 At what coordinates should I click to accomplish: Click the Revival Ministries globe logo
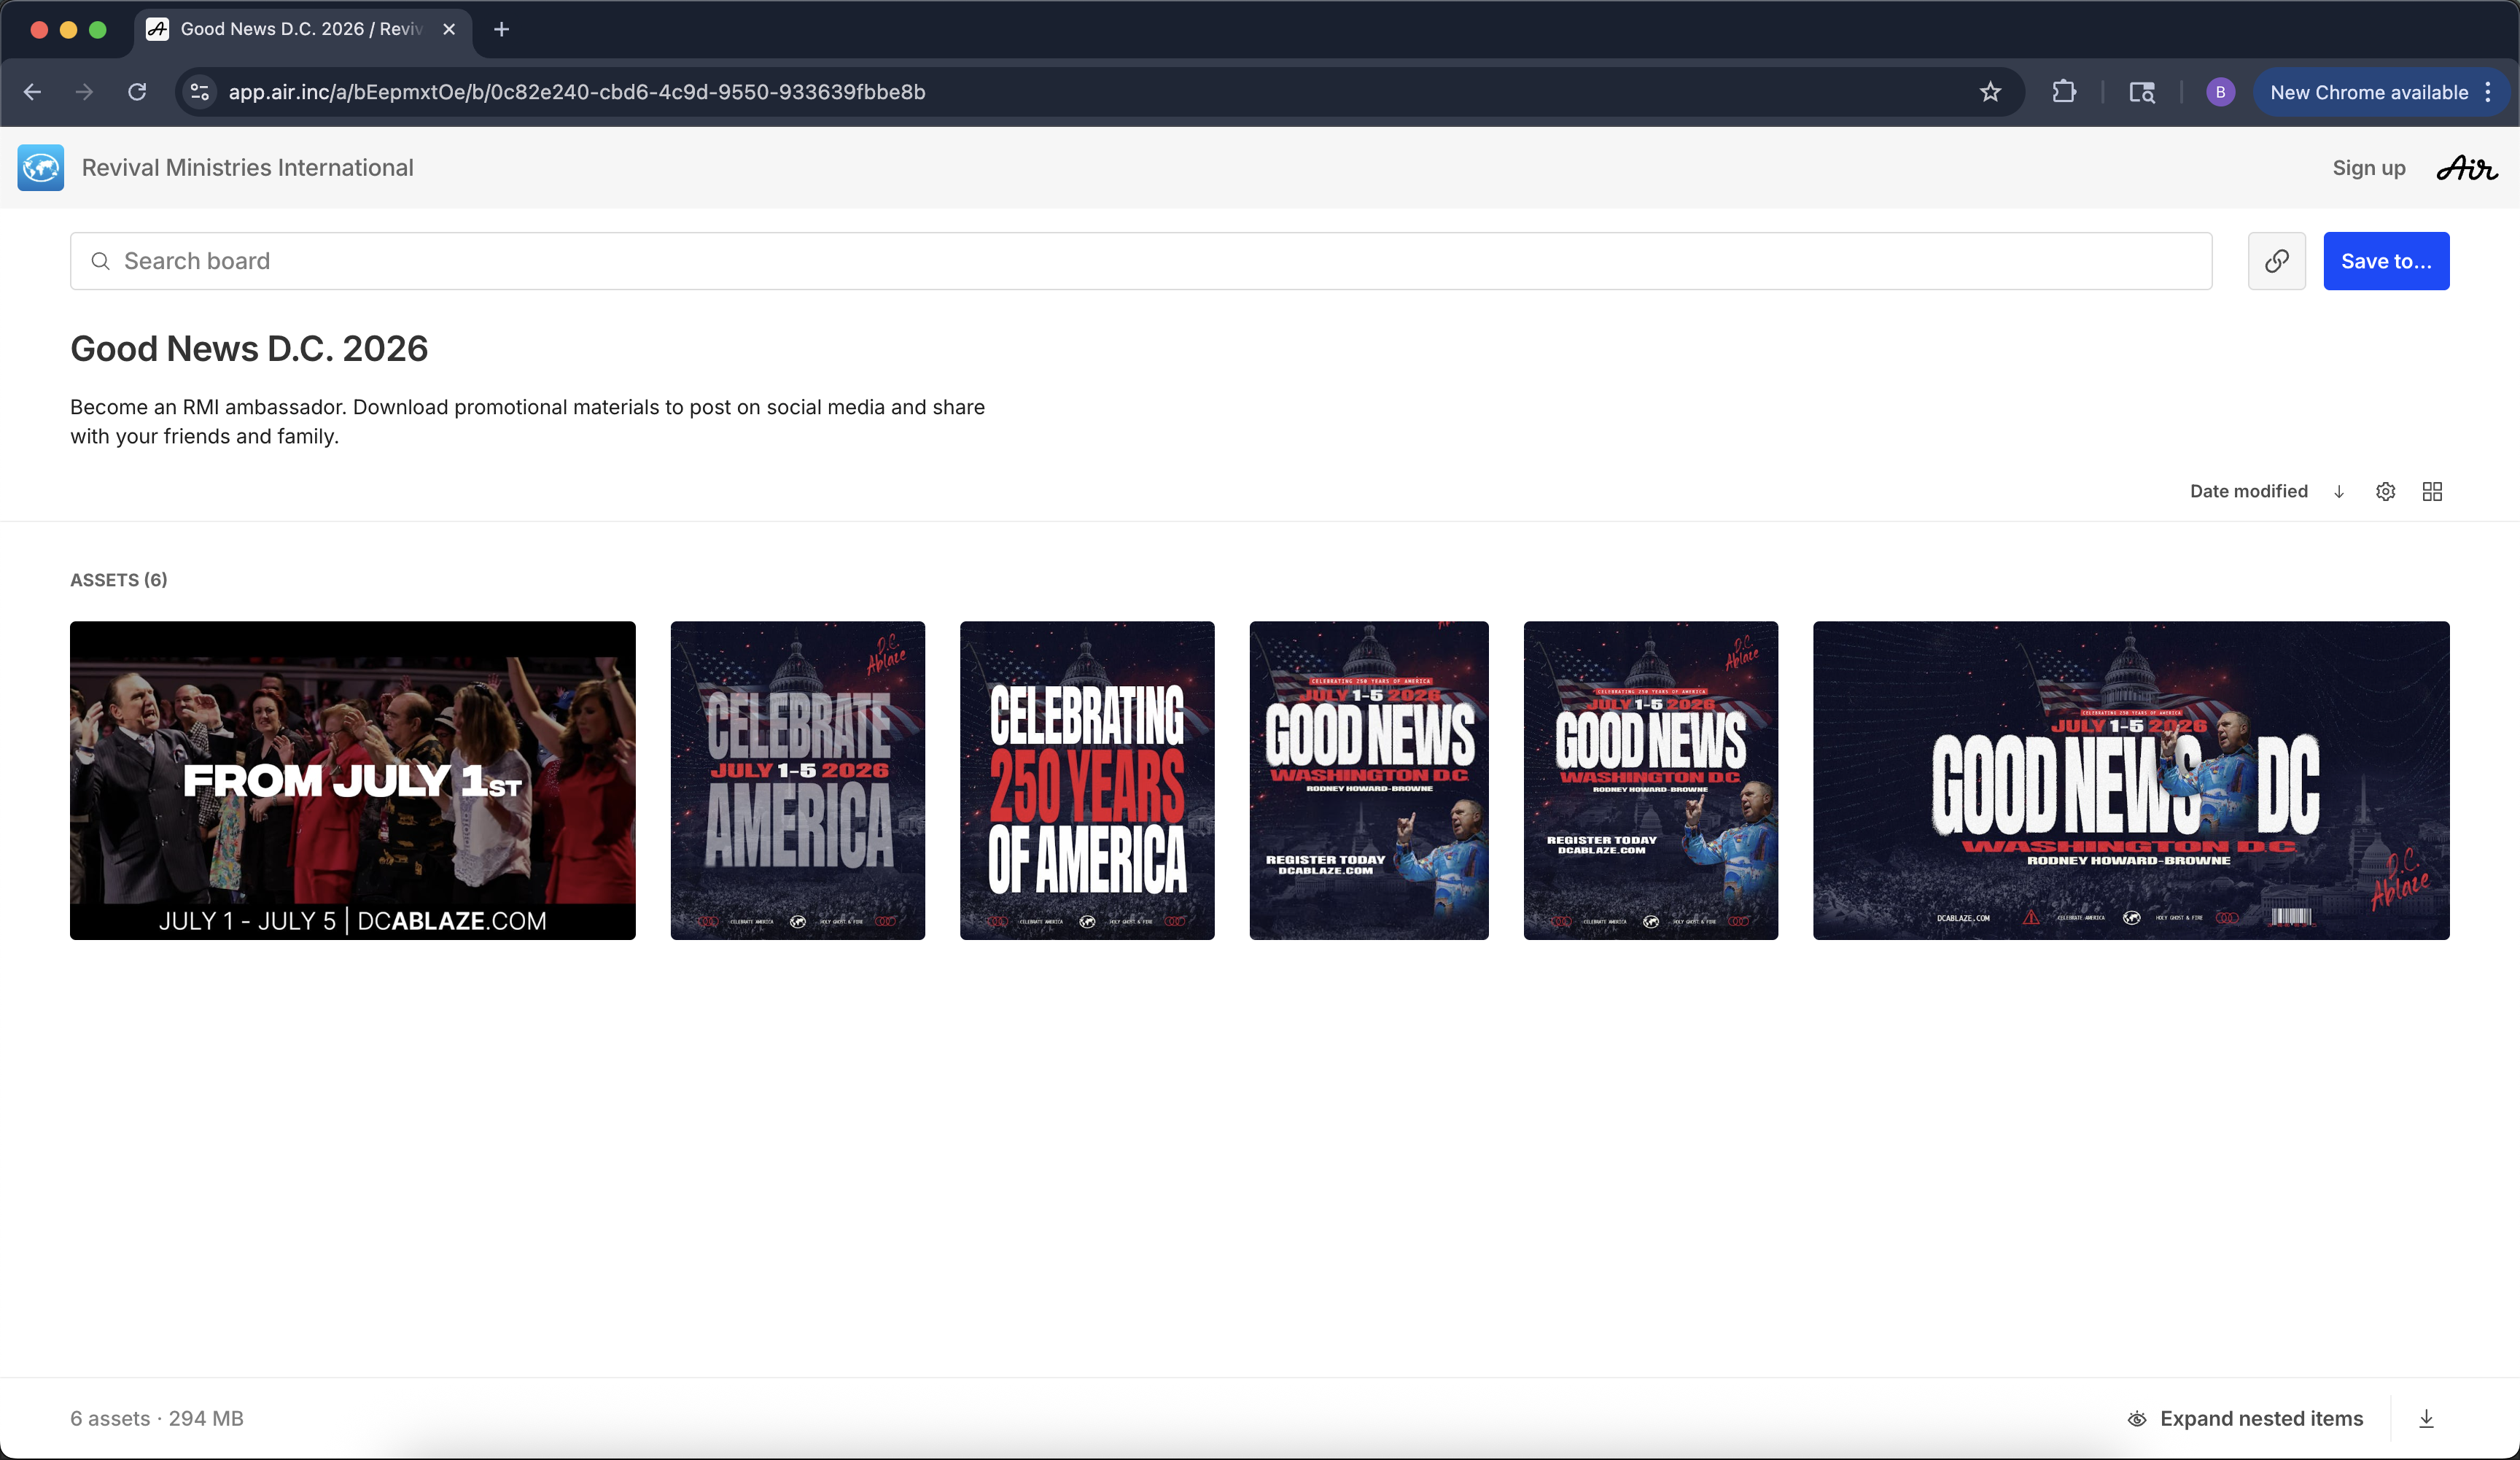pos(41,168)
